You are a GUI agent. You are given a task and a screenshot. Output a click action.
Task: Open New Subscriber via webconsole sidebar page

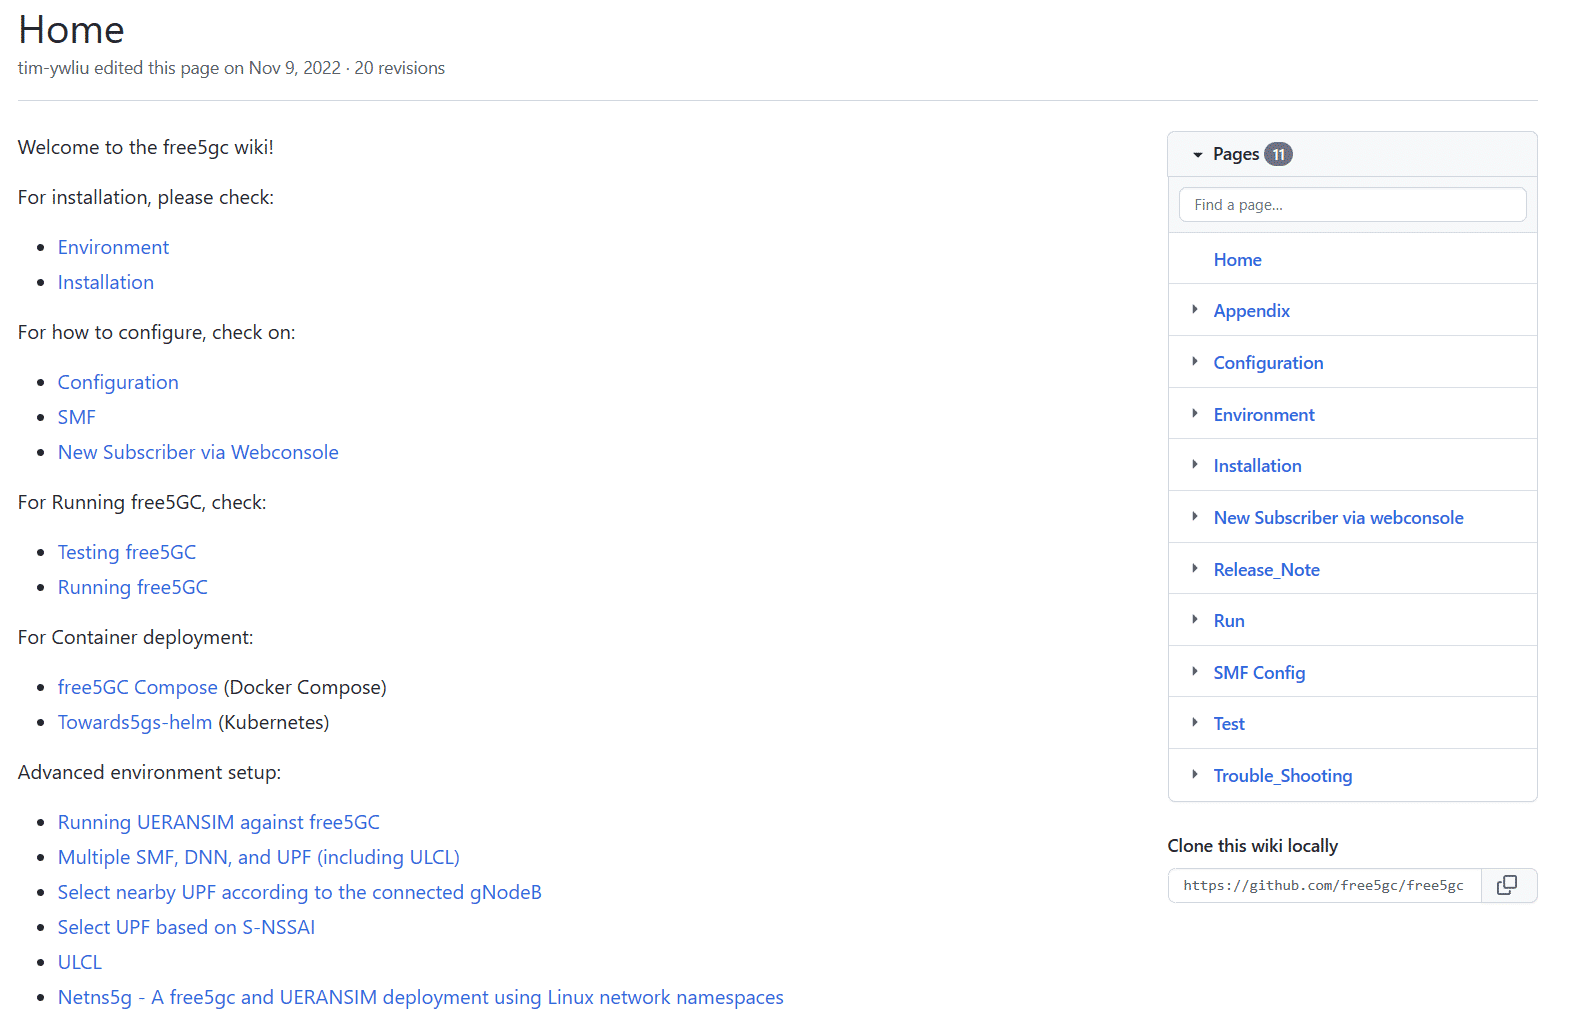point(1338,518)
